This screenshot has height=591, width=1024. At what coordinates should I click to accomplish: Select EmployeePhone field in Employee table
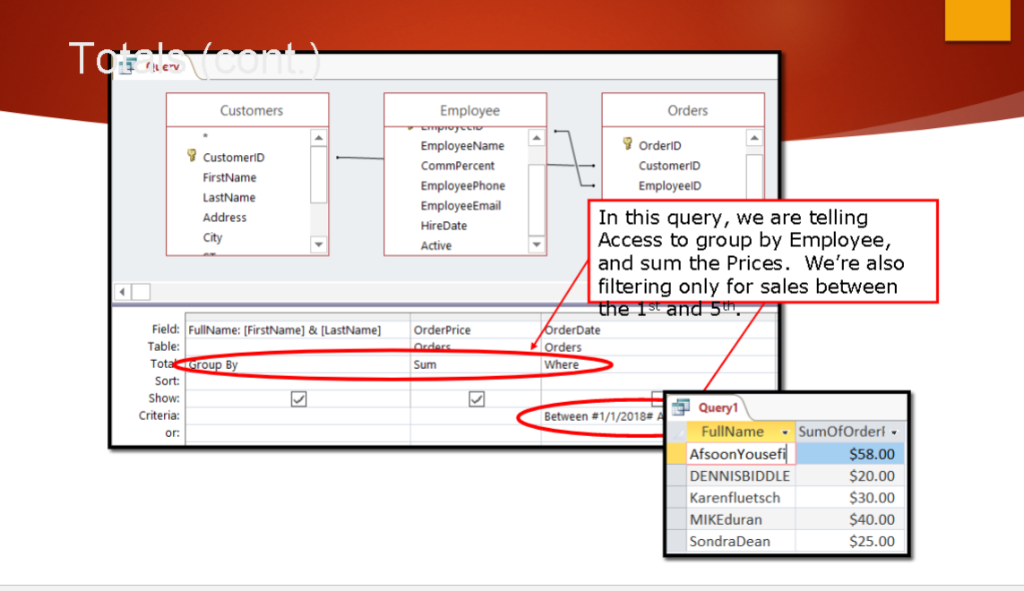coord(462,185)
